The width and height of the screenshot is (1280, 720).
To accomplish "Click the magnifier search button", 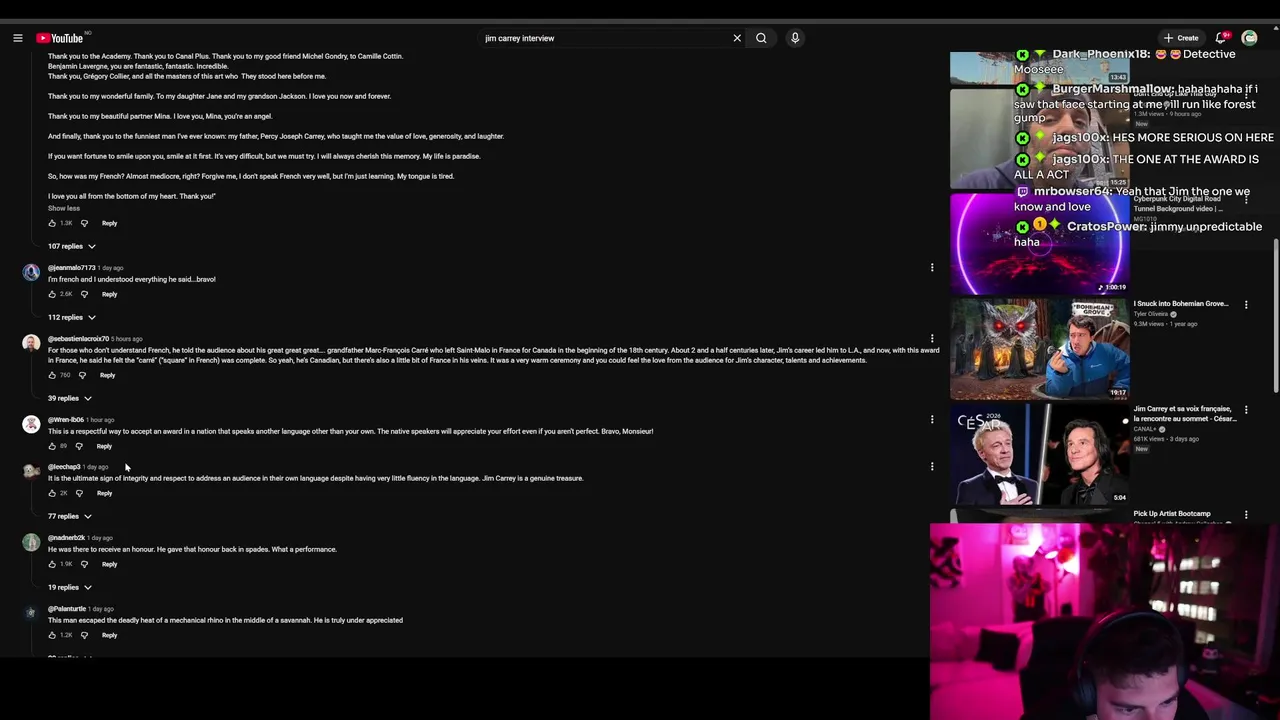I will tap(761, 38).
